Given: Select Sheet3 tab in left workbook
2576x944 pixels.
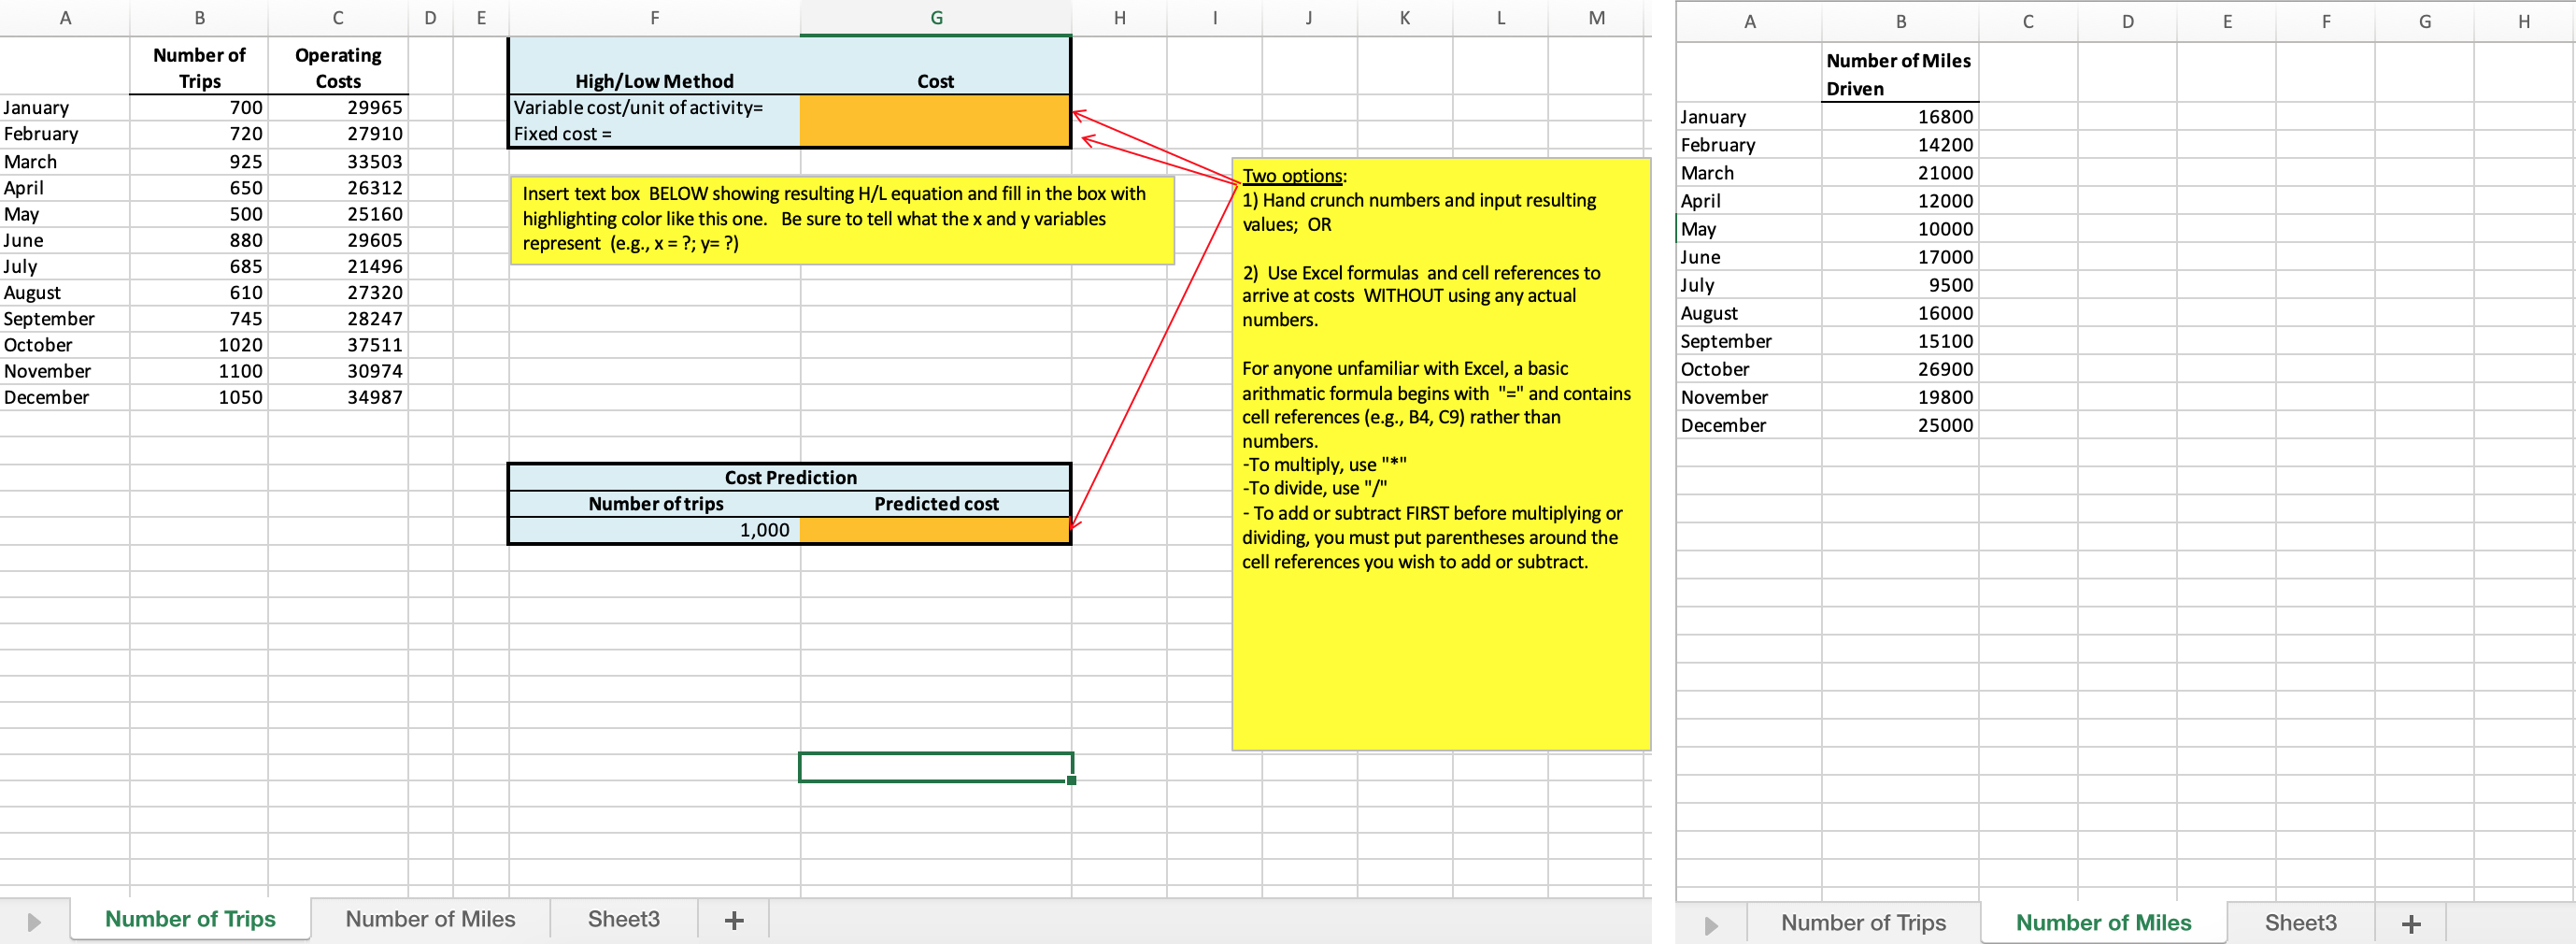Looking at the screenshot, I should (x=623, y=919).
